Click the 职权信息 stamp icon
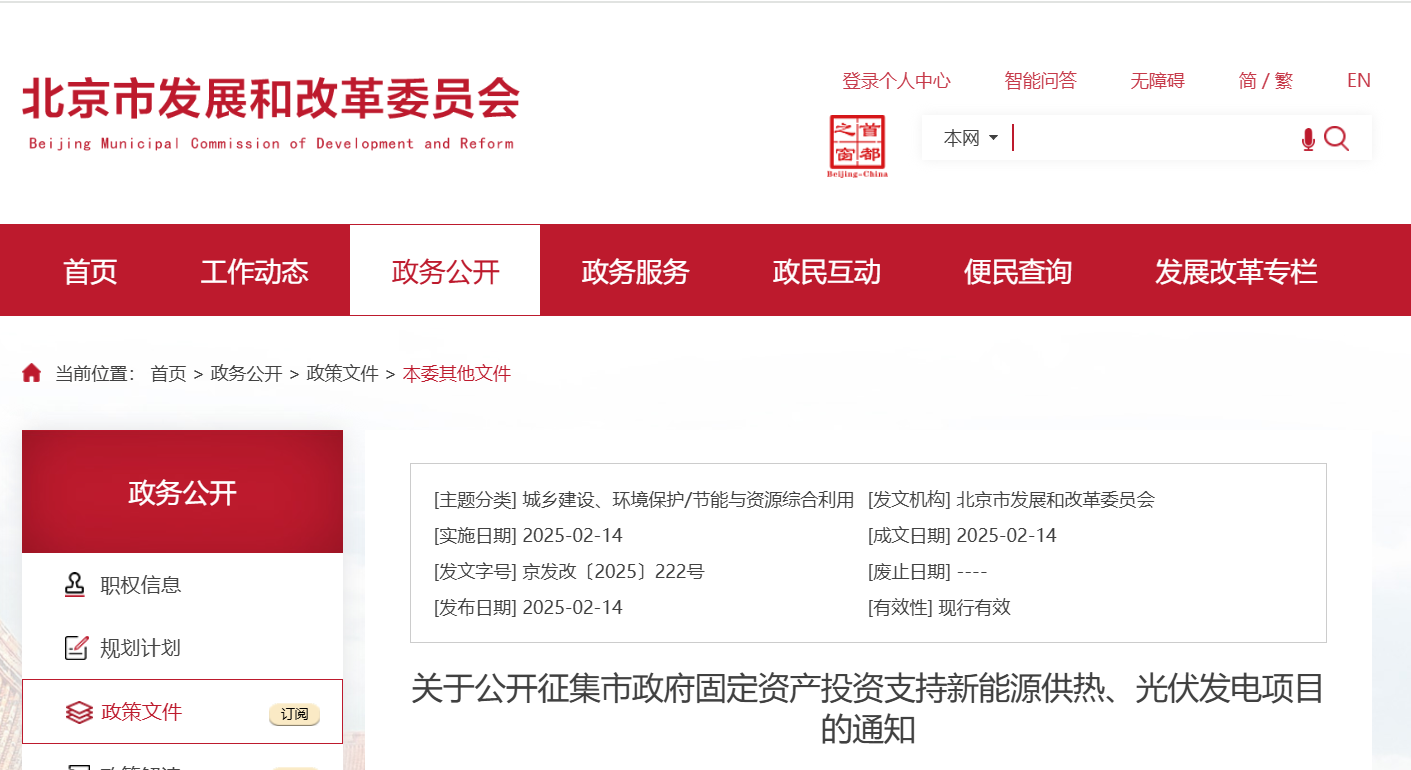The height and width of the screenshot is (770, 1411). 75,585
